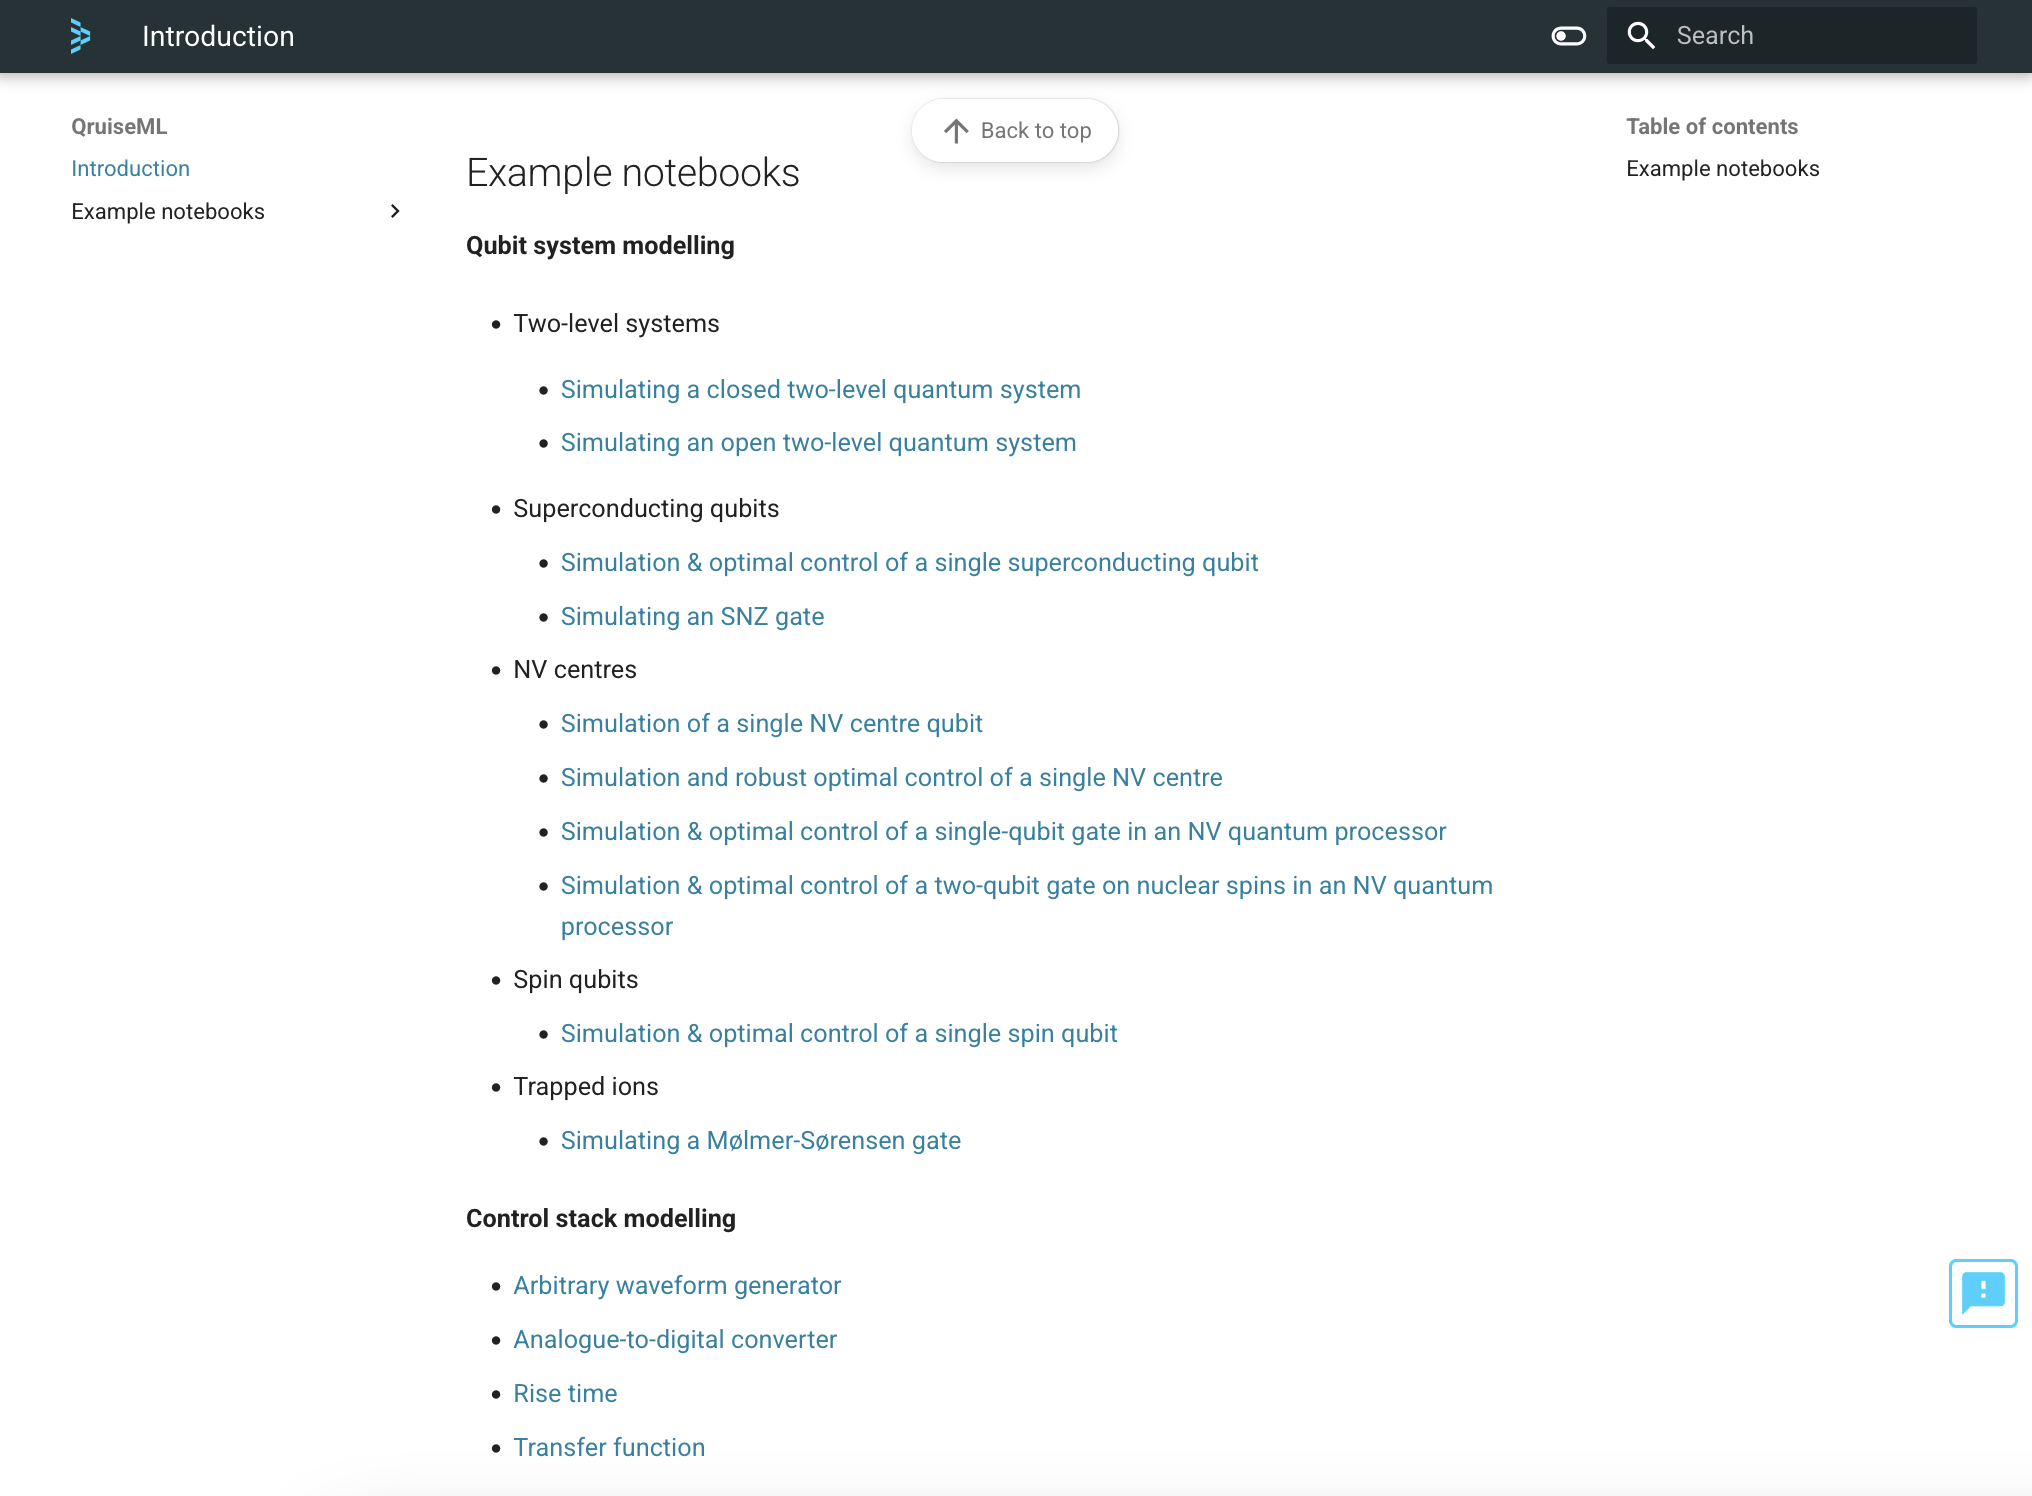This screenshot has width=2032, height=1496.
Task: Open the Transfer function link
Action: coord(609,1447)
